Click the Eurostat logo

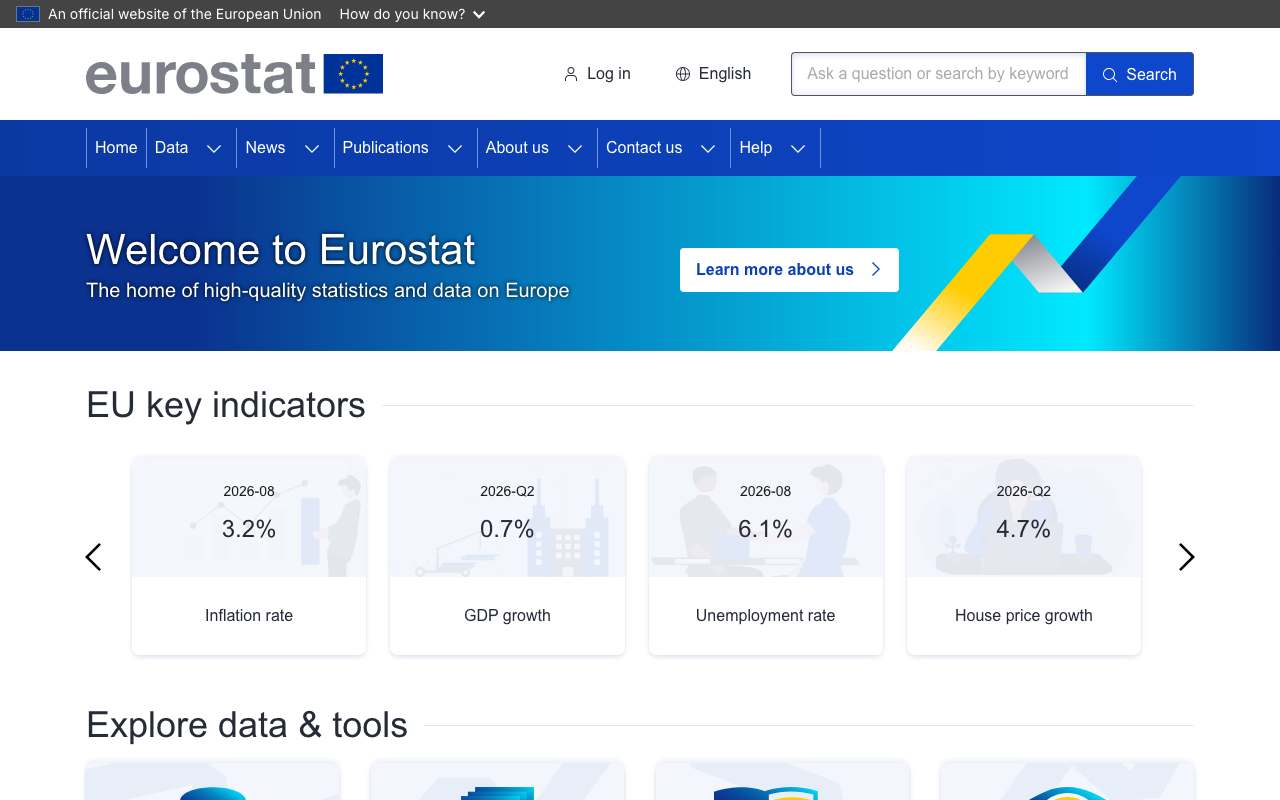point(234,74)
